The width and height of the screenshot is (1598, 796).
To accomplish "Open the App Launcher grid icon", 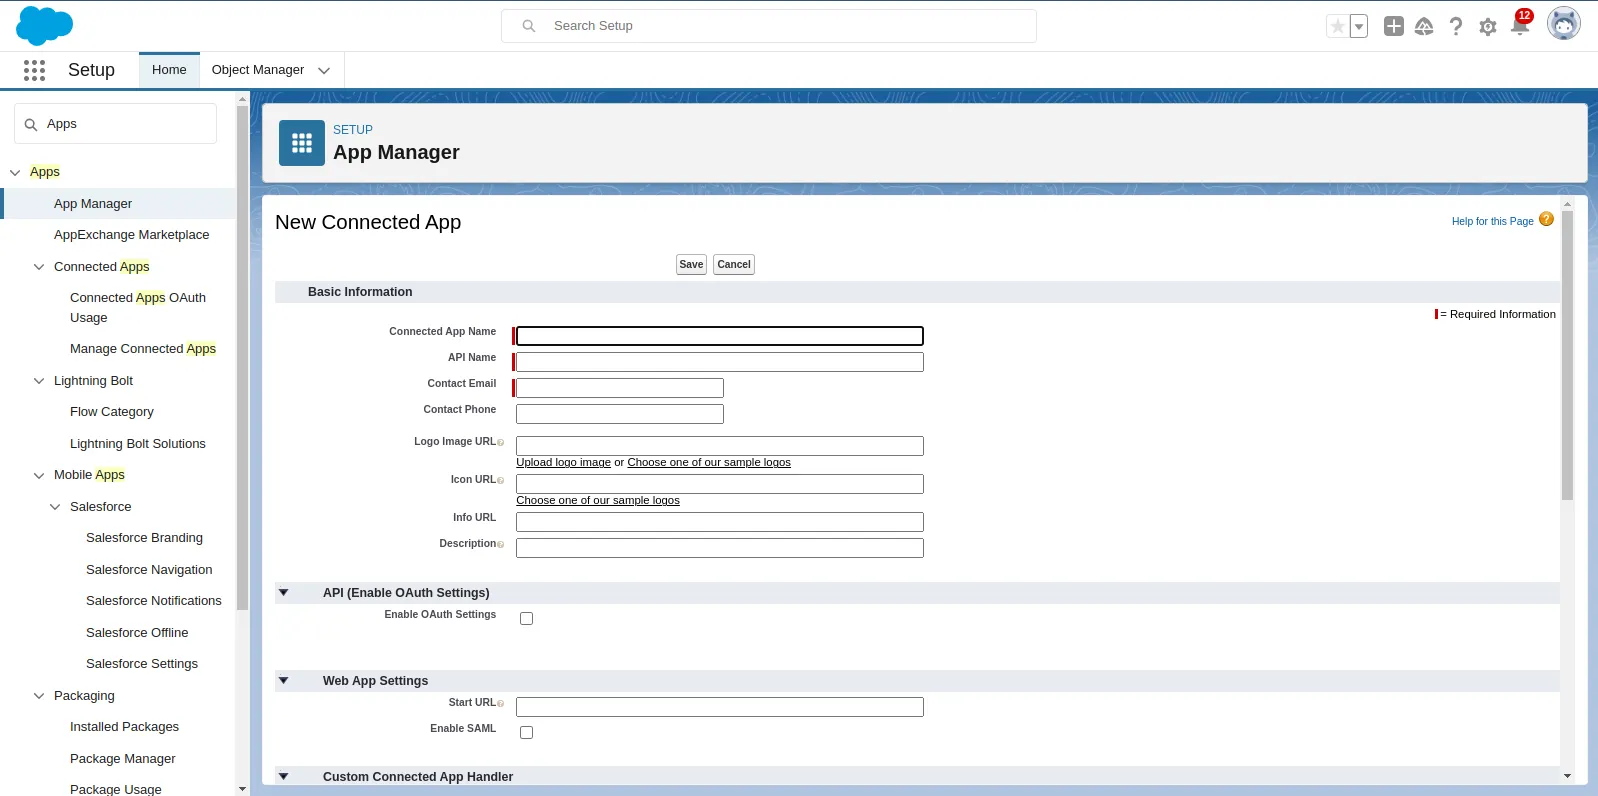I will click(x=34, y=70).
